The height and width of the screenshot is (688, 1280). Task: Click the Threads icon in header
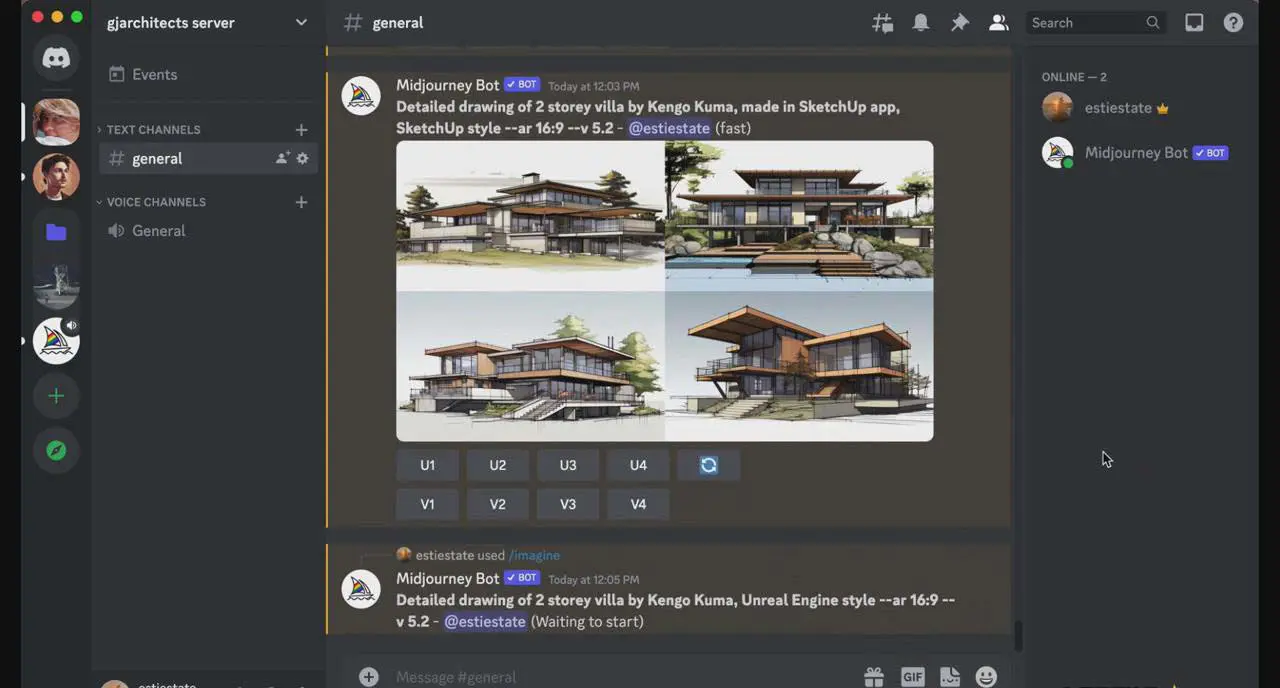point(882,23)
